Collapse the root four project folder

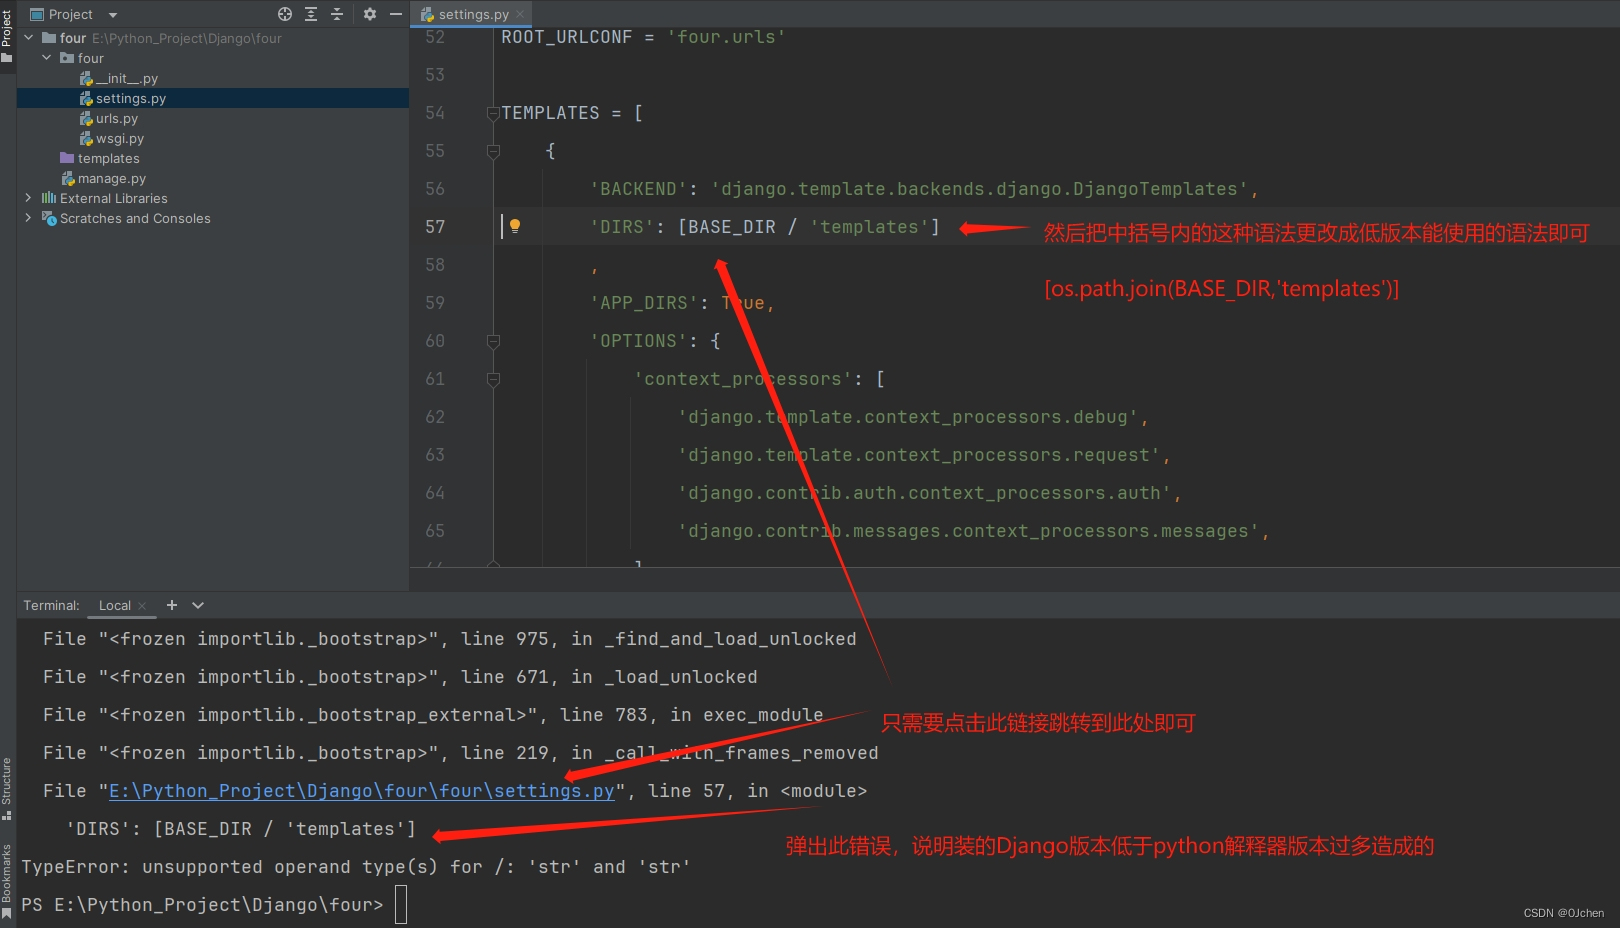pos(29,38)
